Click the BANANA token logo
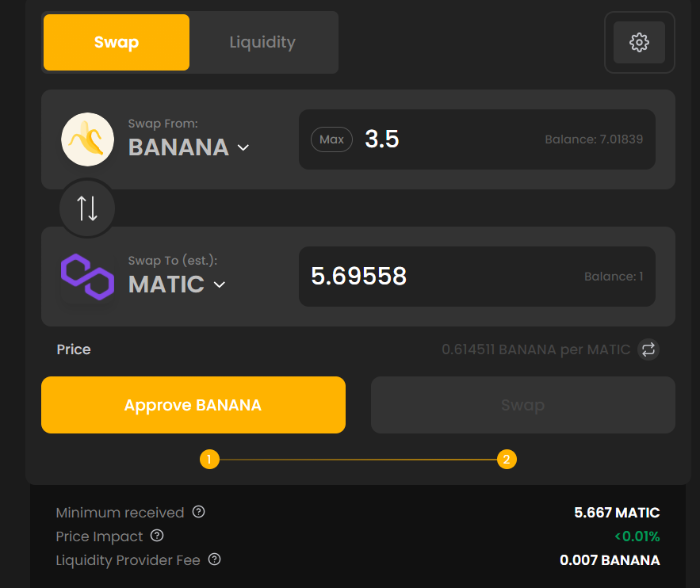The image size is (700, 588). pos(88,139)
